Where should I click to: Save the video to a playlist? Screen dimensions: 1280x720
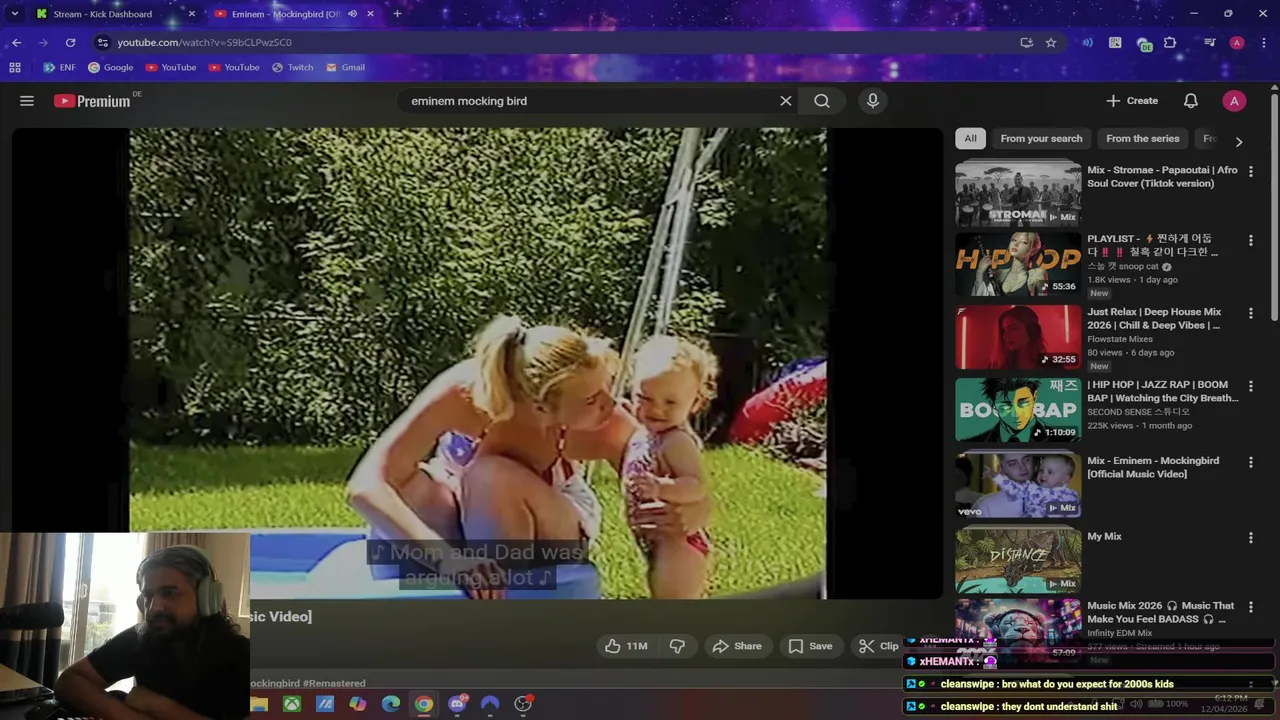[810, 646]
